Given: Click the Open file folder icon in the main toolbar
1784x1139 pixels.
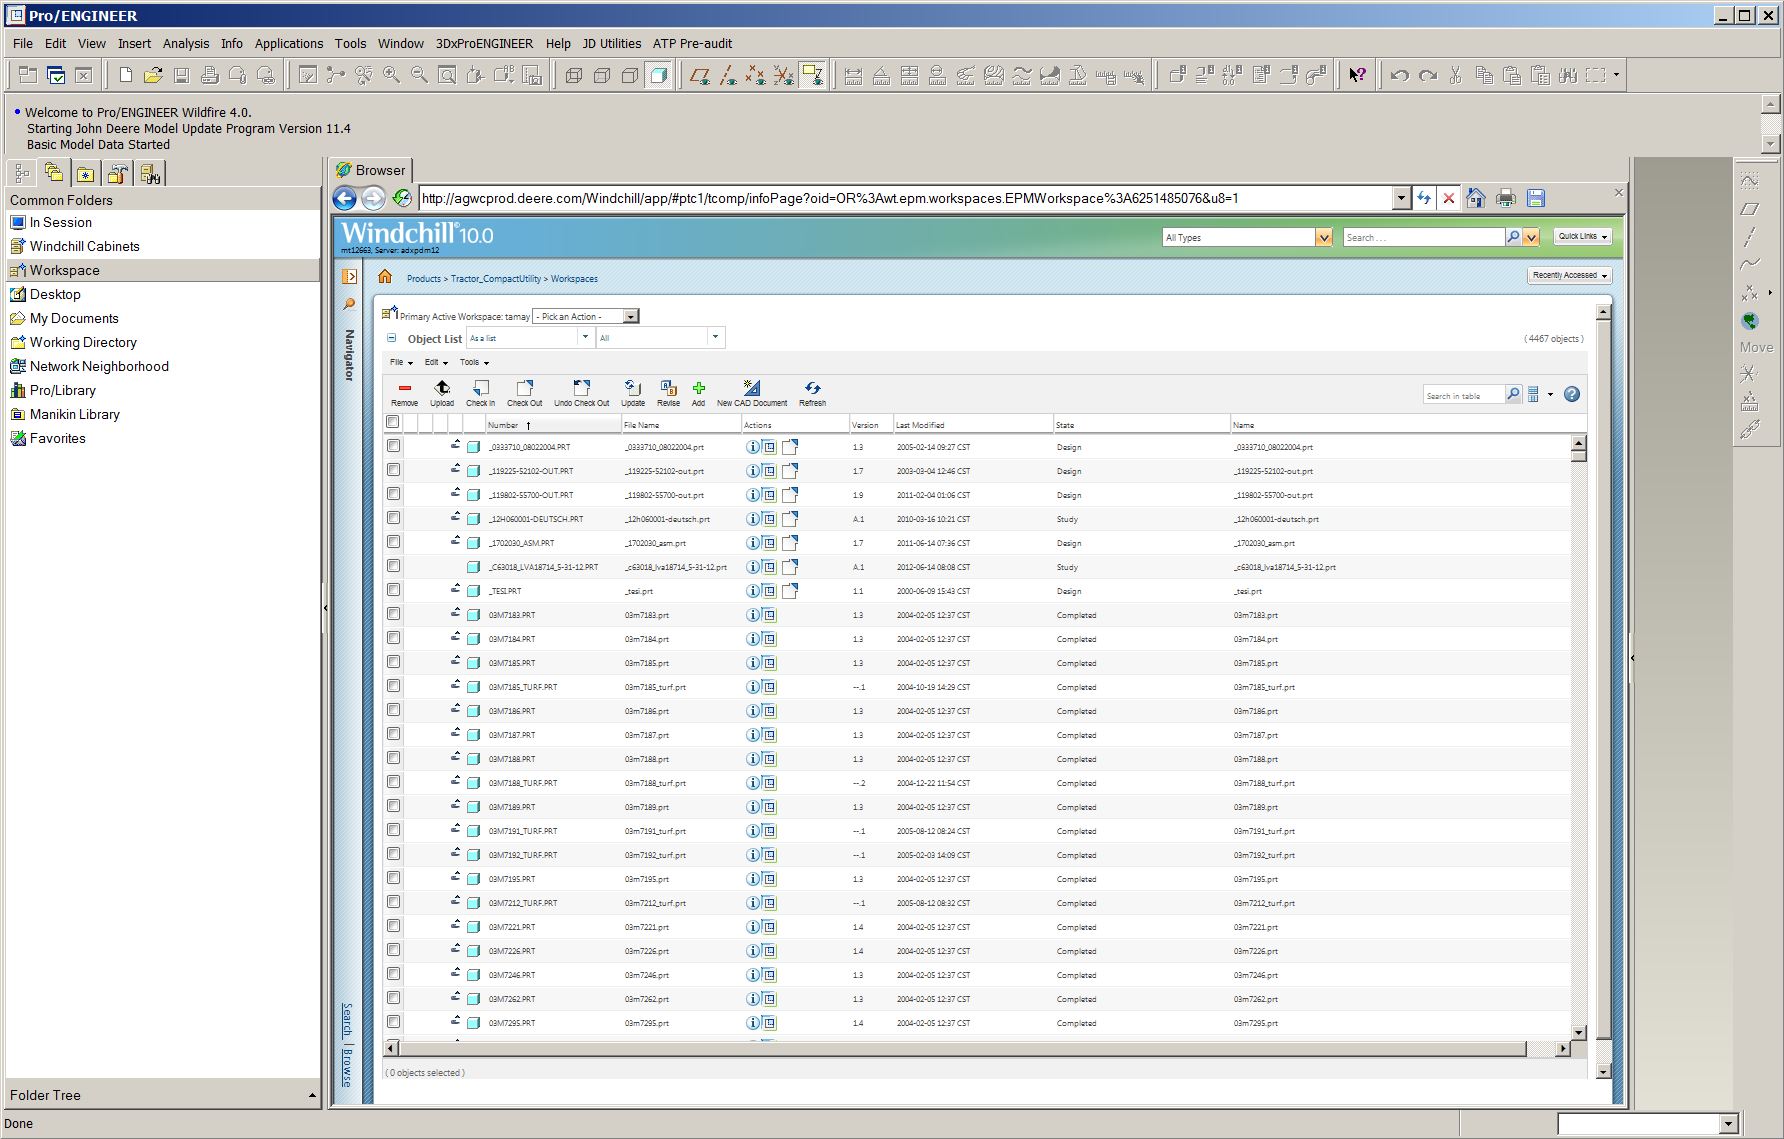Looking at the screenshot, I should point(153,75).
